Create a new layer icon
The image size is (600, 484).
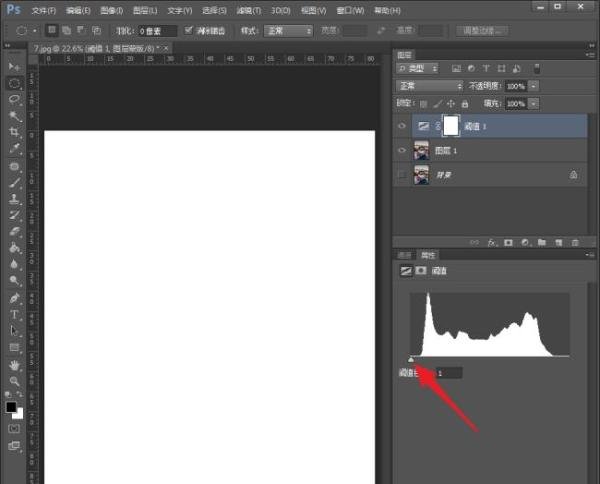click(559, 242)
